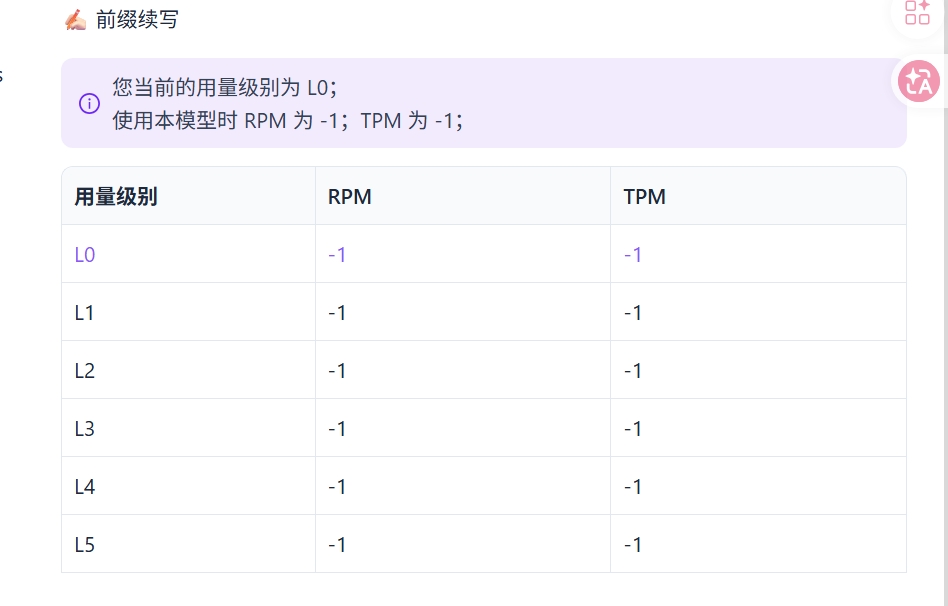Screen dimensions: 948x606
Task: Click the RPM column header
Action: (349, 197)
